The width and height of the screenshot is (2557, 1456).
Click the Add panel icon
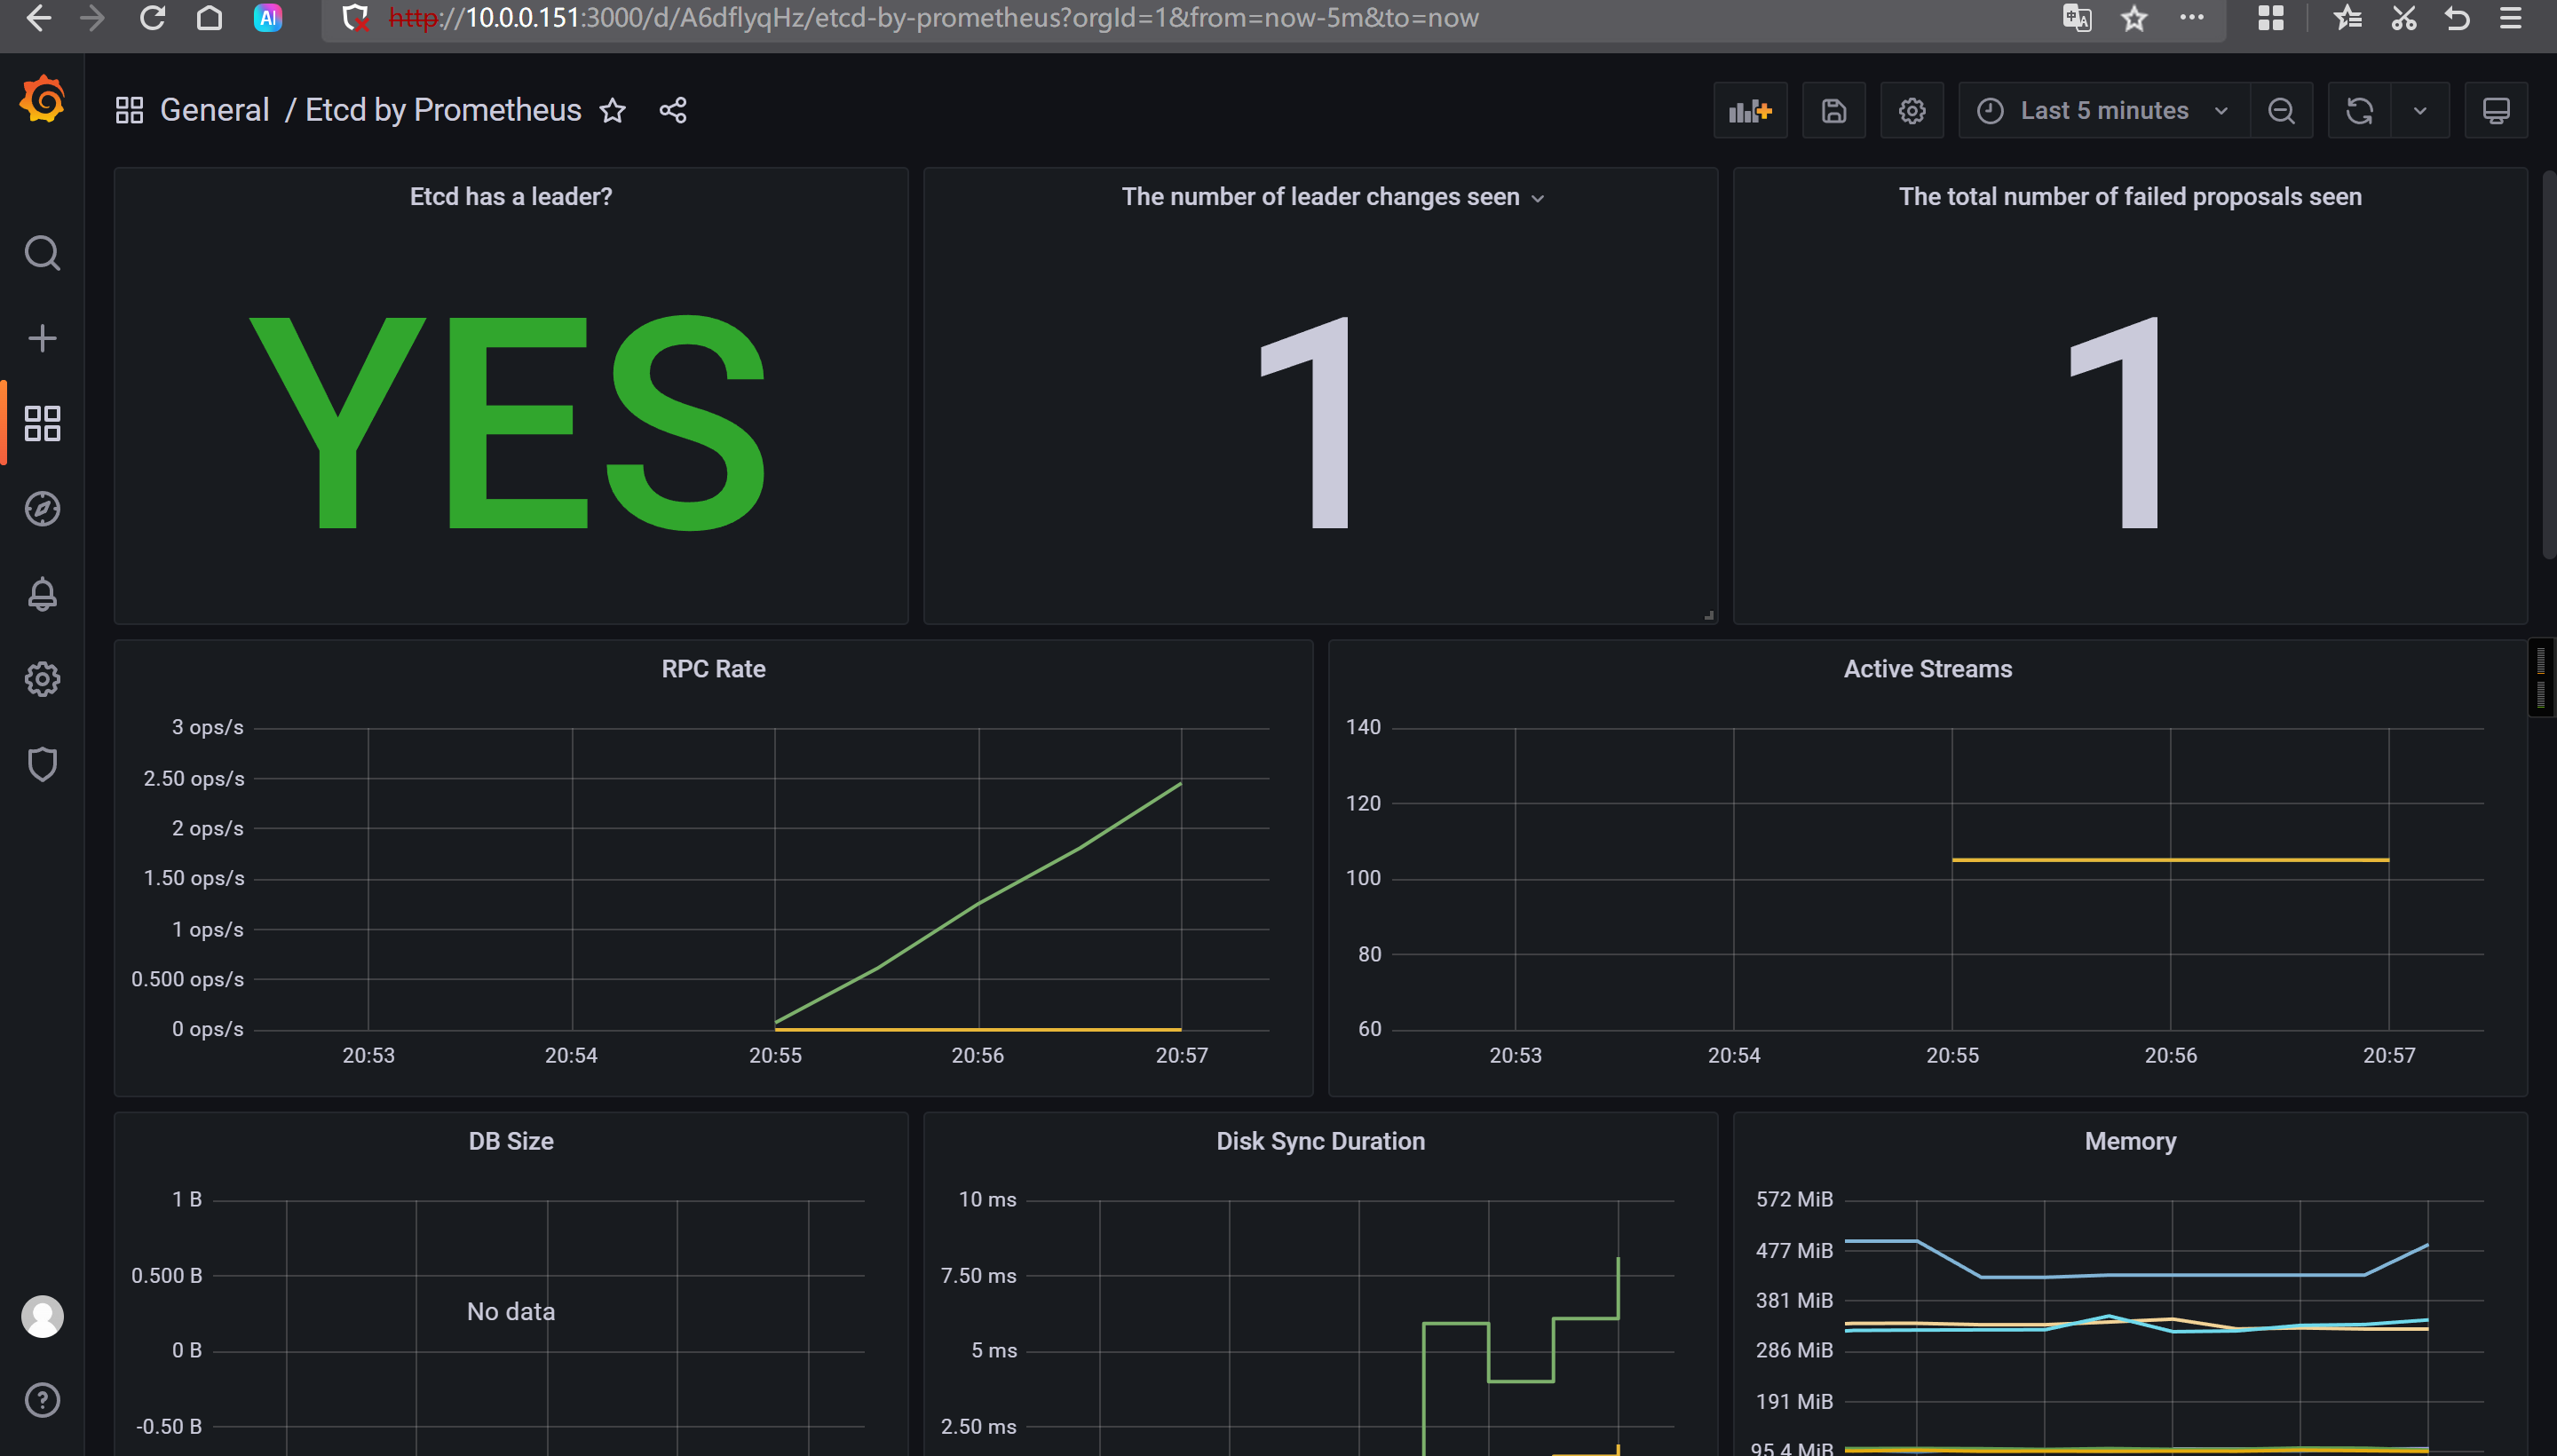[x=1749, y=111]
